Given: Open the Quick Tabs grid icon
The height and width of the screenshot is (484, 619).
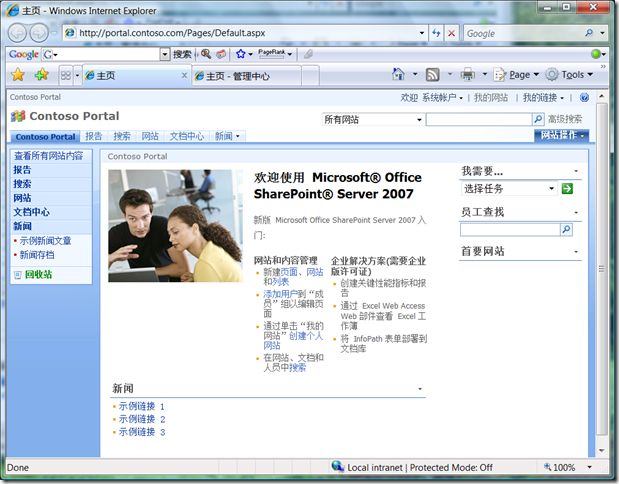Looking at the screenshot, I should click(66, 75).
